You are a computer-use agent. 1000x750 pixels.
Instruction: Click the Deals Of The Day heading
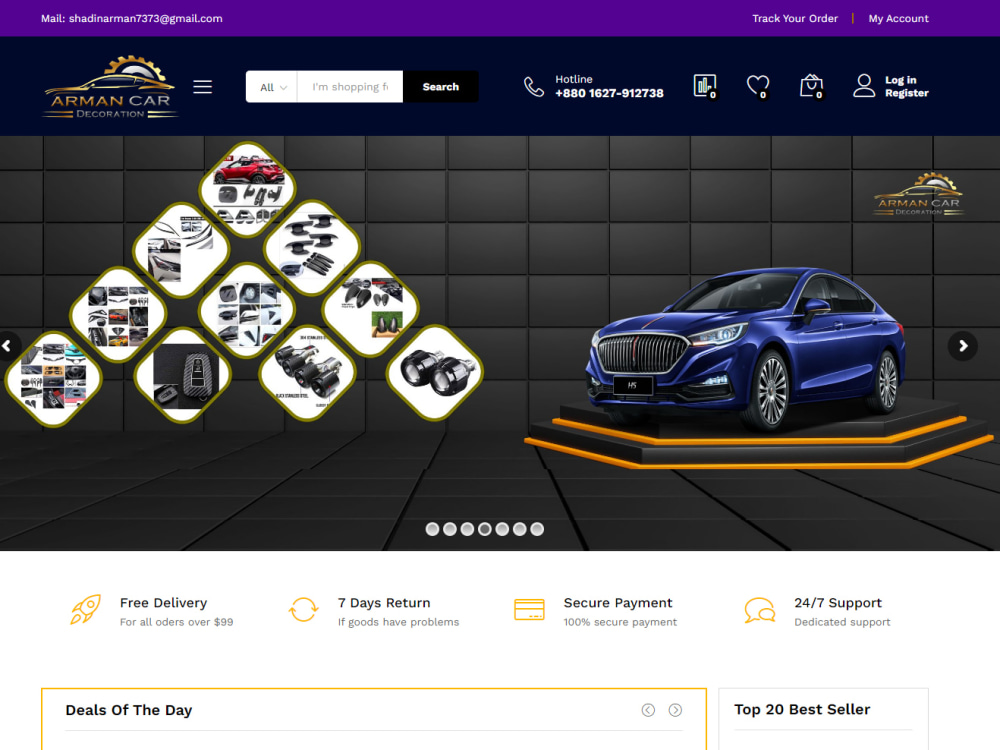tap(129, 710)
